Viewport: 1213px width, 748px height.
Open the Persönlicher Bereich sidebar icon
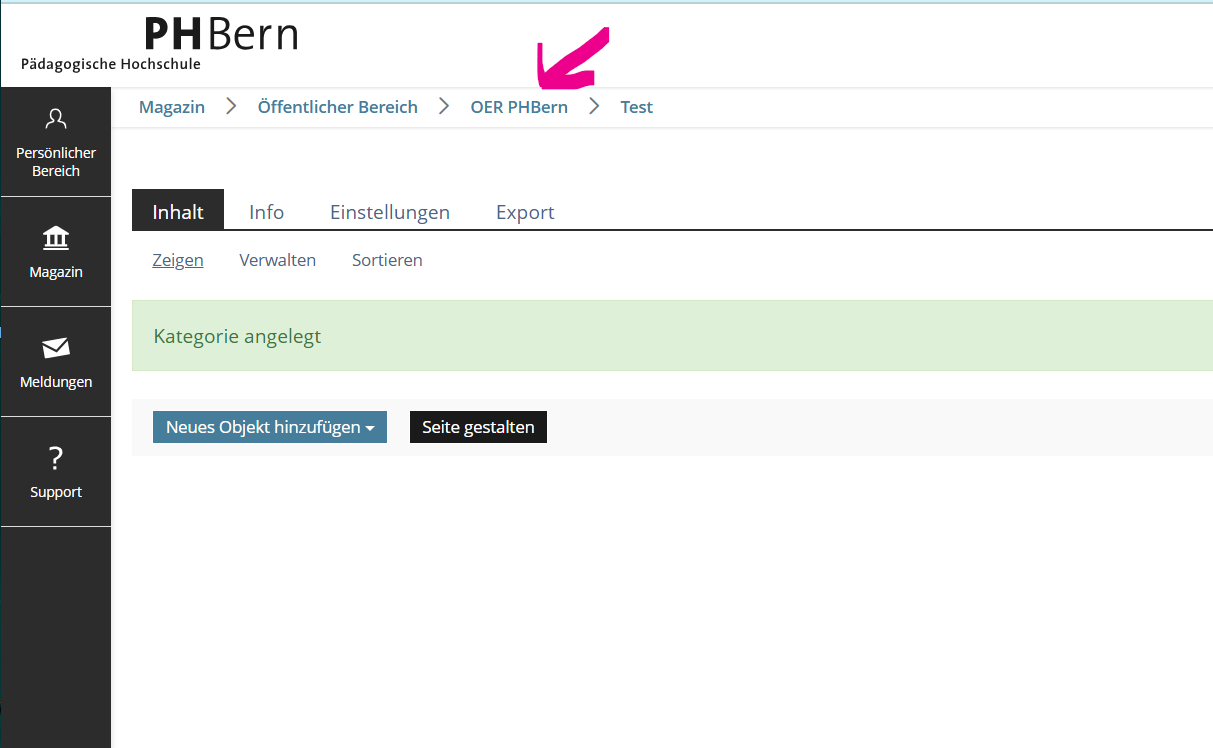click(55, 140)
